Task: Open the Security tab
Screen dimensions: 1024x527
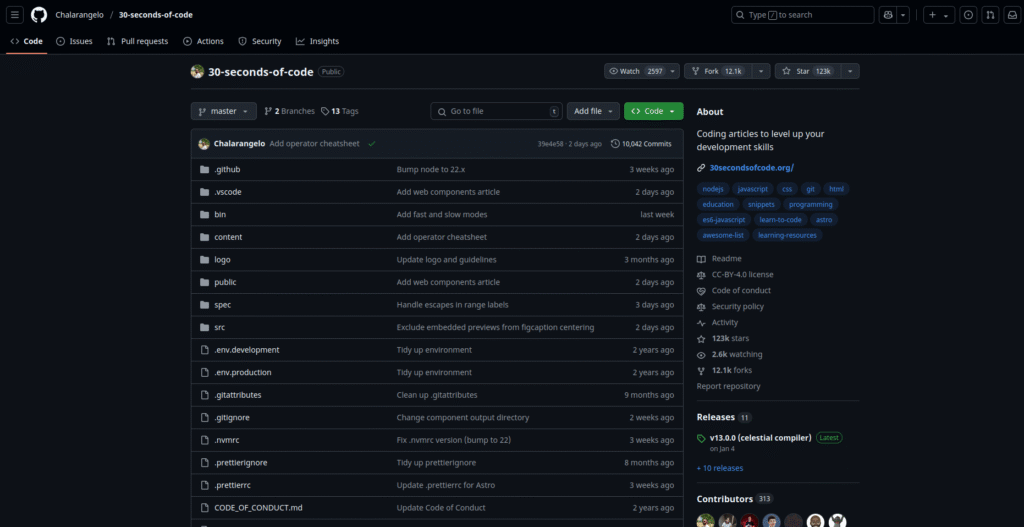Action: click(x=260, y=41)
